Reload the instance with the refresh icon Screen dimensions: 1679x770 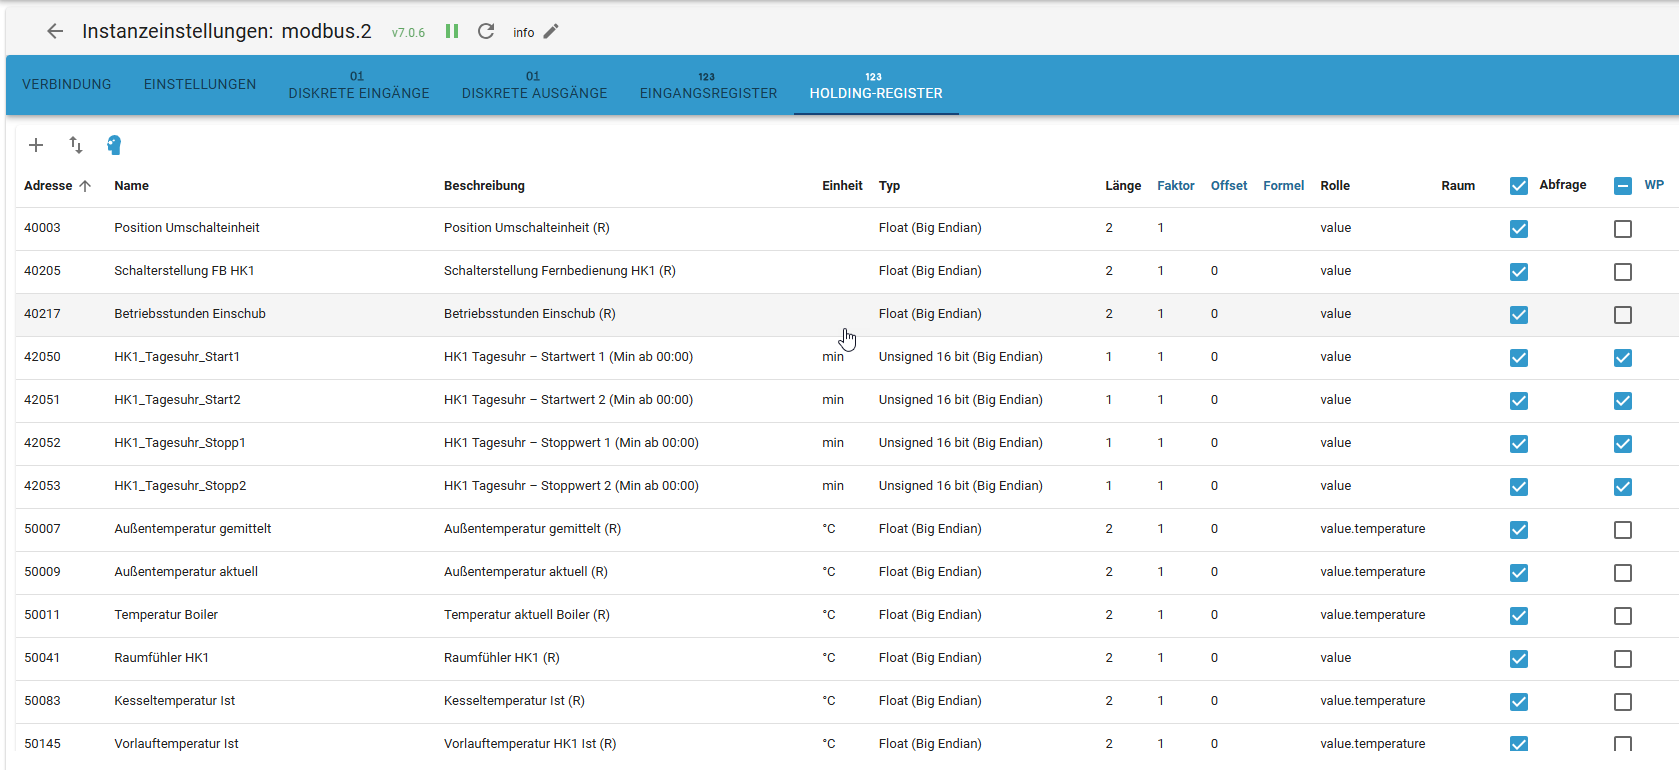tap(486, 31)
